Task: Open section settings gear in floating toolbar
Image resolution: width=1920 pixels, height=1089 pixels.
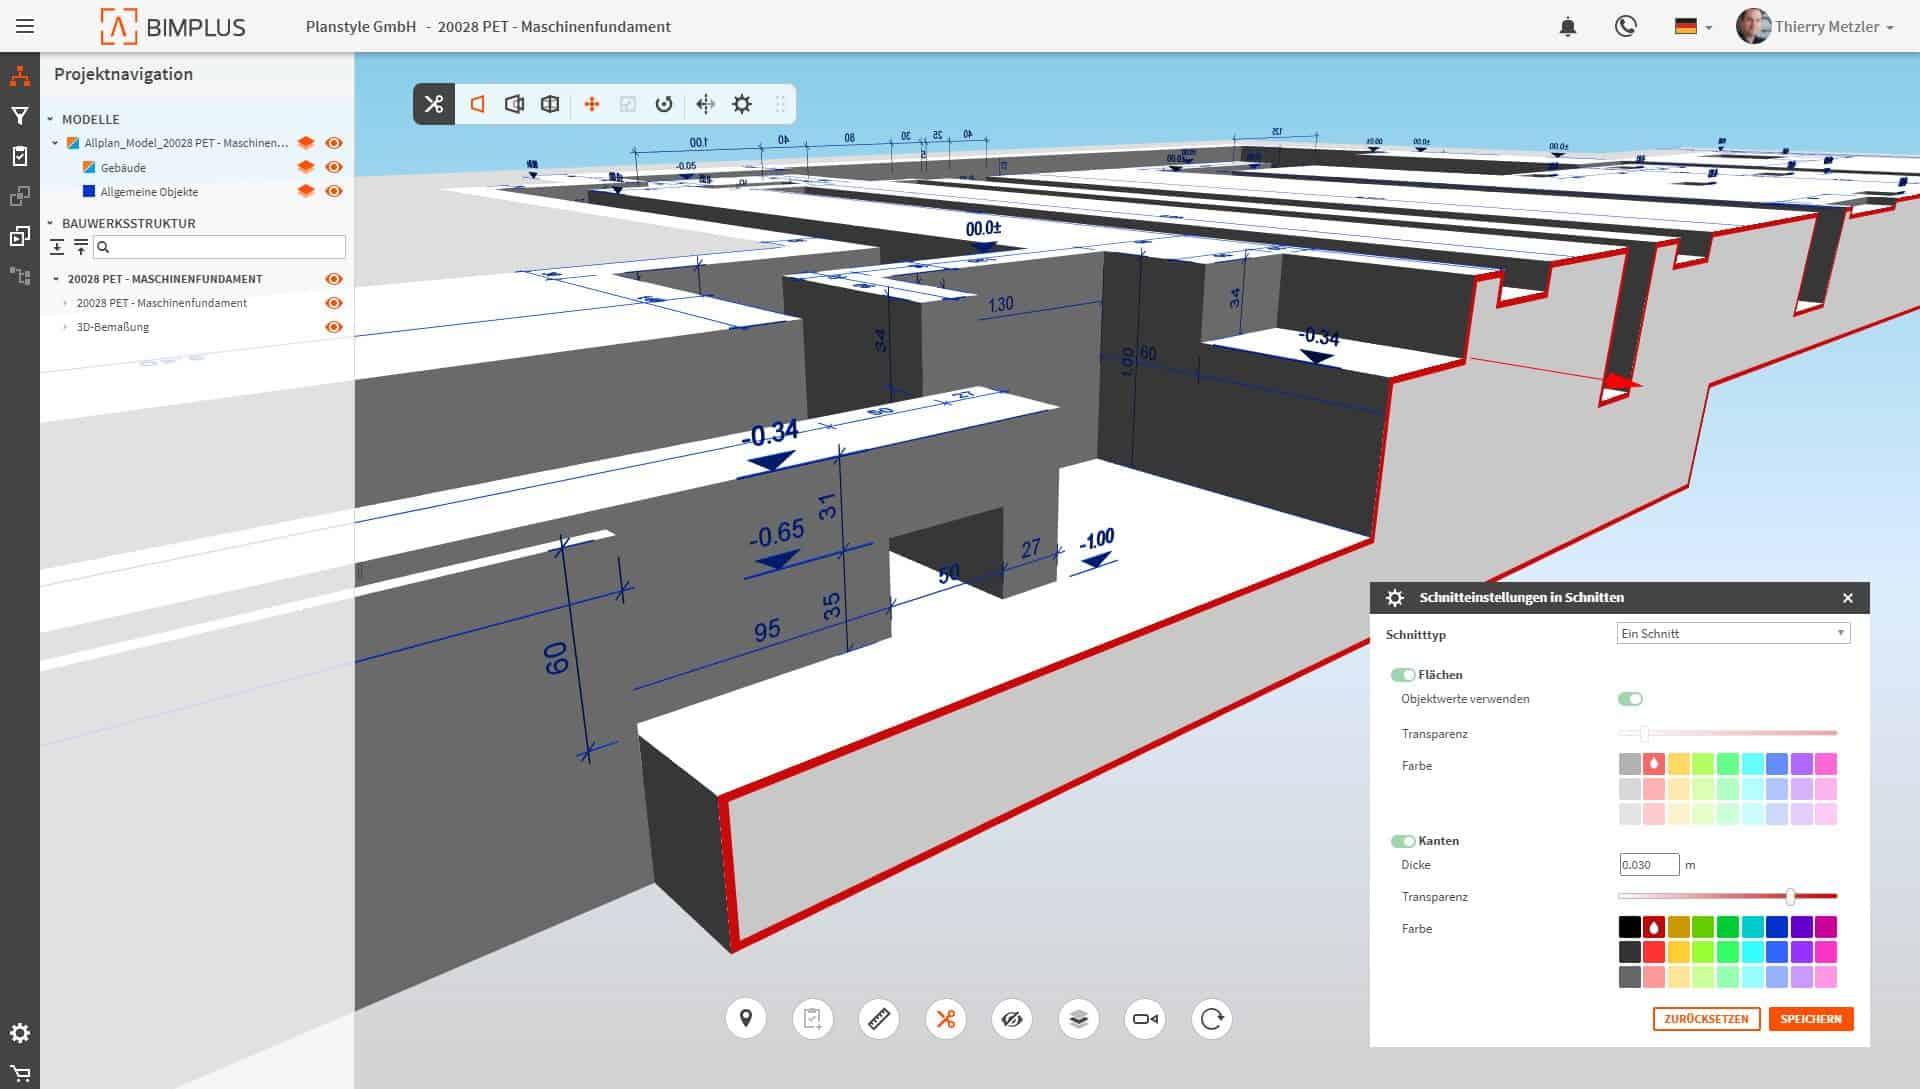Action: tap(742, 104)
